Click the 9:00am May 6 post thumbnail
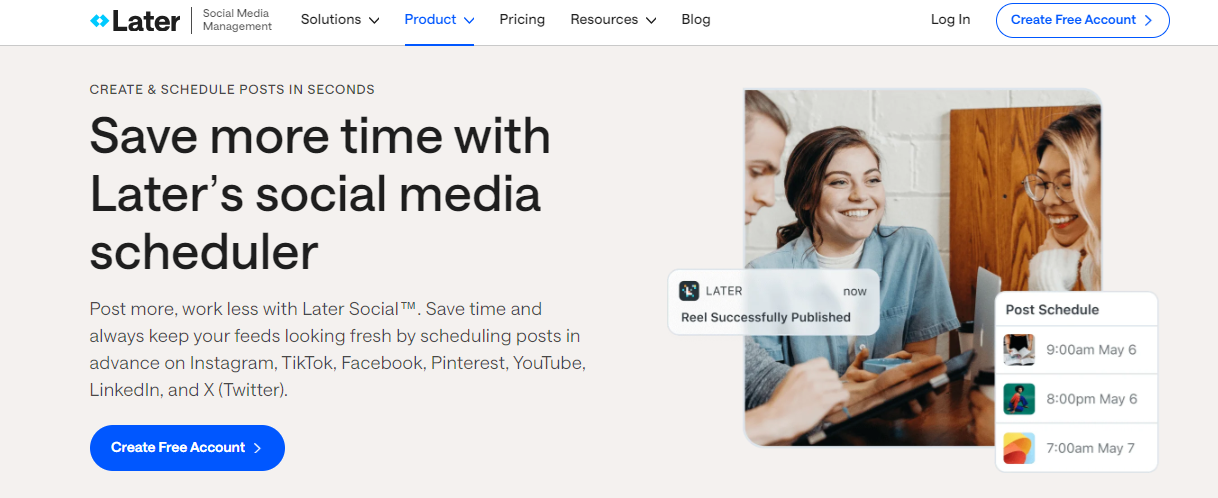The width and height of the screenshot is (1218, 498). click(x=1019, y=350)
